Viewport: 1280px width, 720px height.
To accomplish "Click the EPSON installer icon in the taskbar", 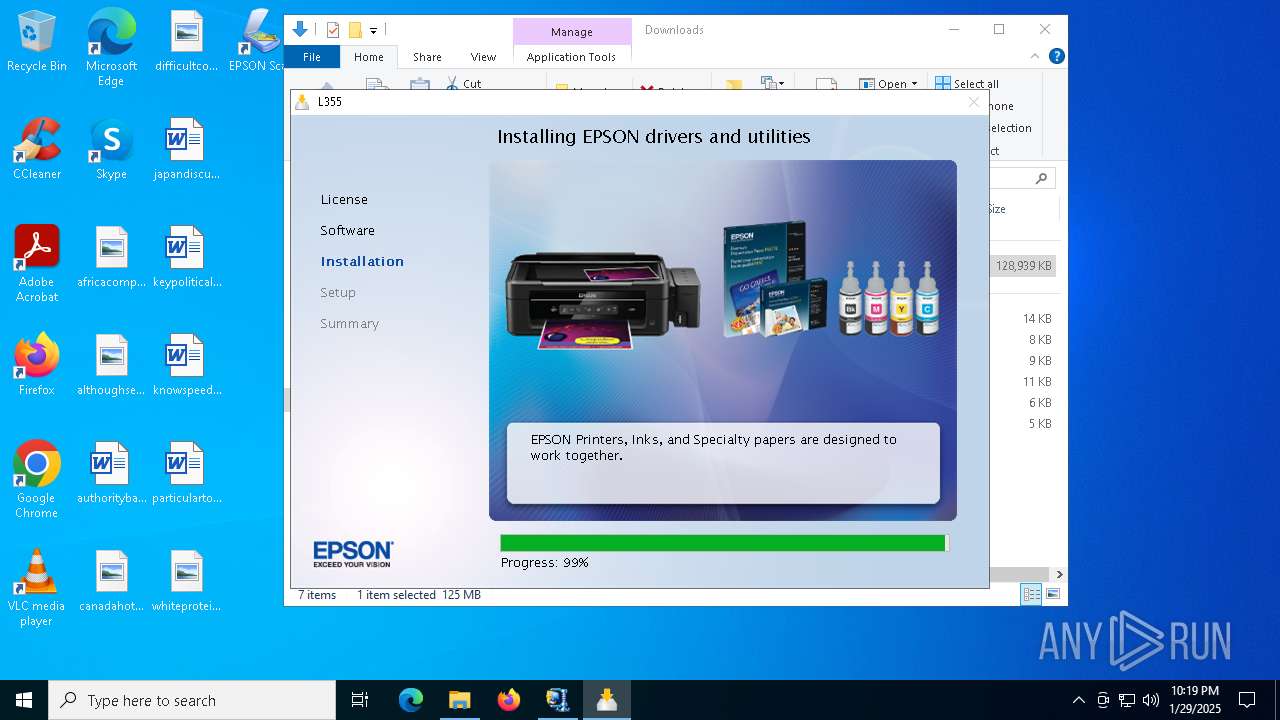I will 607,700.
